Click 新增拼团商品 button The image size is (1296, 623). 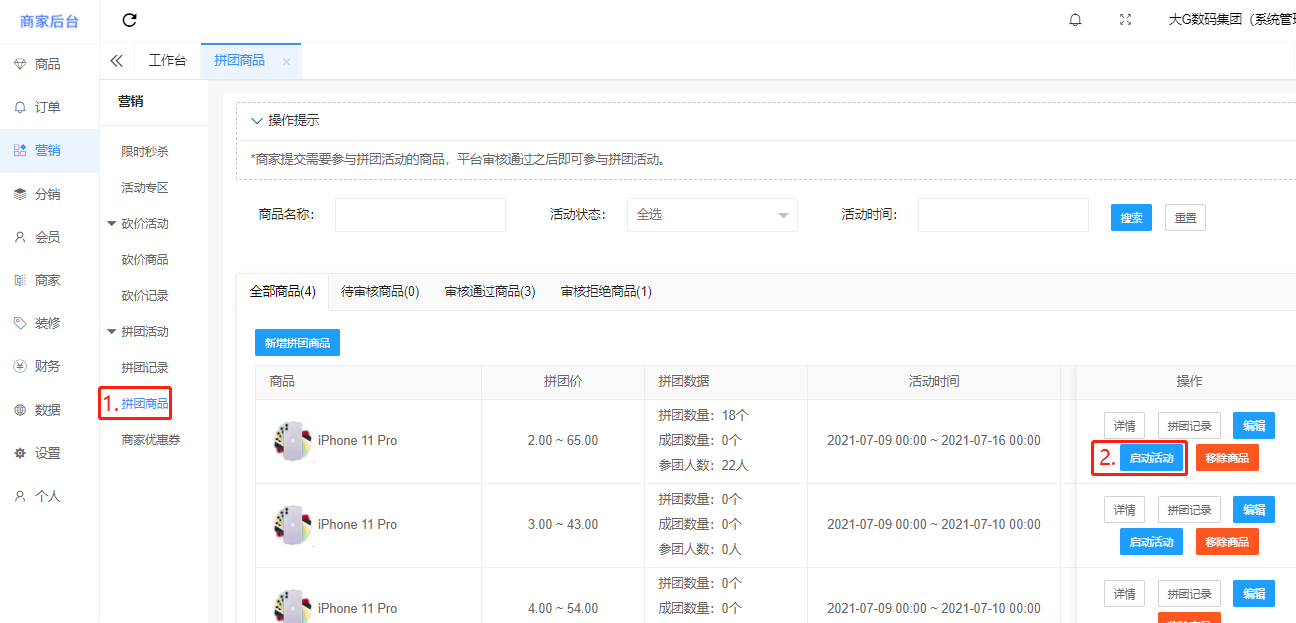coord(297,342)
